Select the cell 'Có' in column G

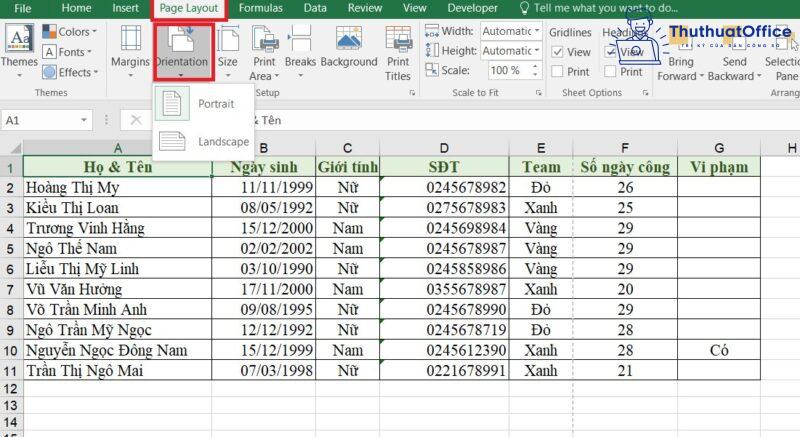pos(719,350)
